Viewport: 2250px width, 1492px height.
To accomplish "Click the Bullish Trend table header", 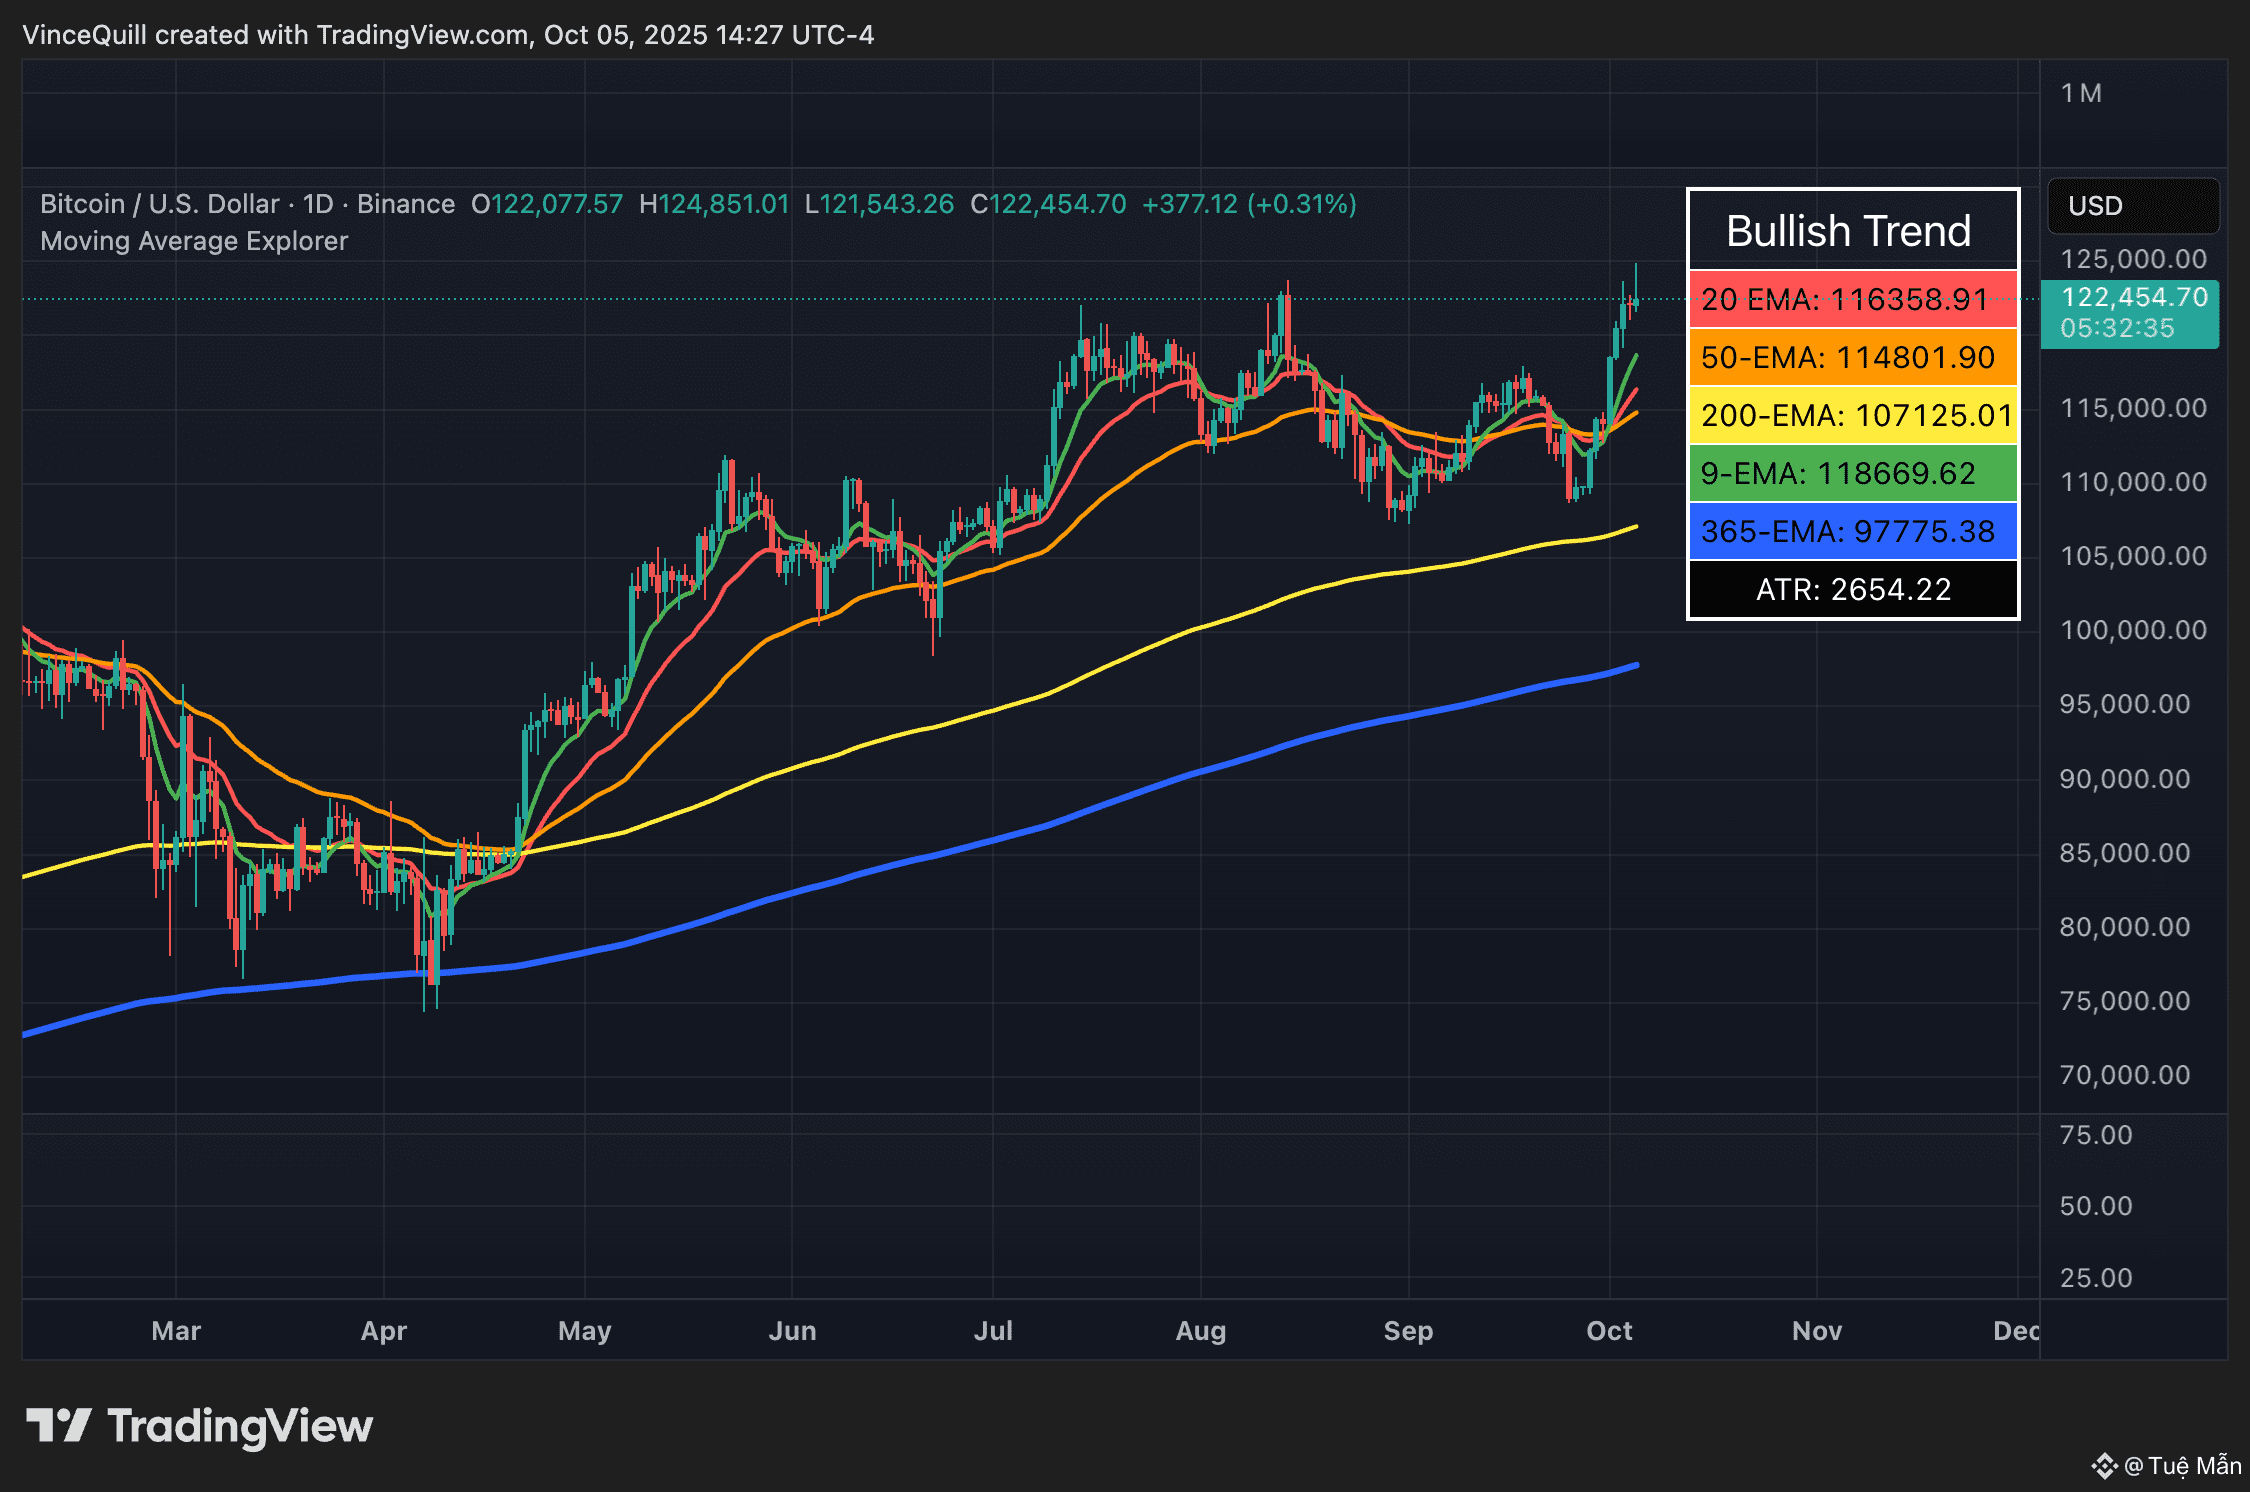I will point(1848,231).
